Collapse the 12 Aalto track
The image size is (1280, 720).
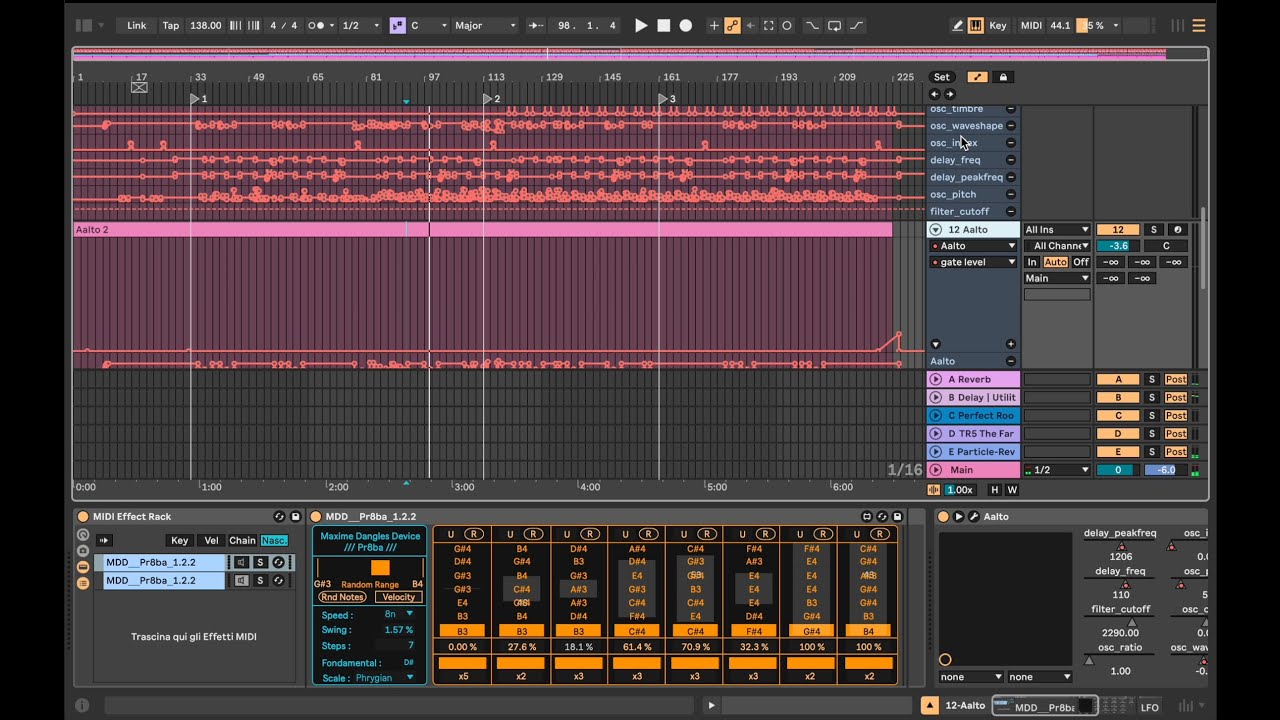pyautogui.click(x=935, y=230)
